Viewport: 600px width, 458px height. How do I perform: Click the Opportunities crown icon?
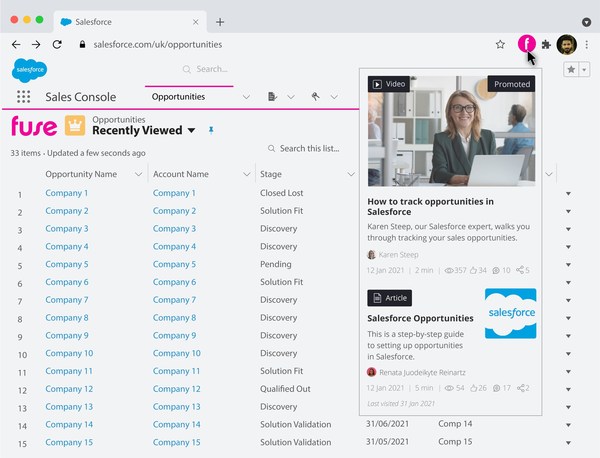click(75, 125)
